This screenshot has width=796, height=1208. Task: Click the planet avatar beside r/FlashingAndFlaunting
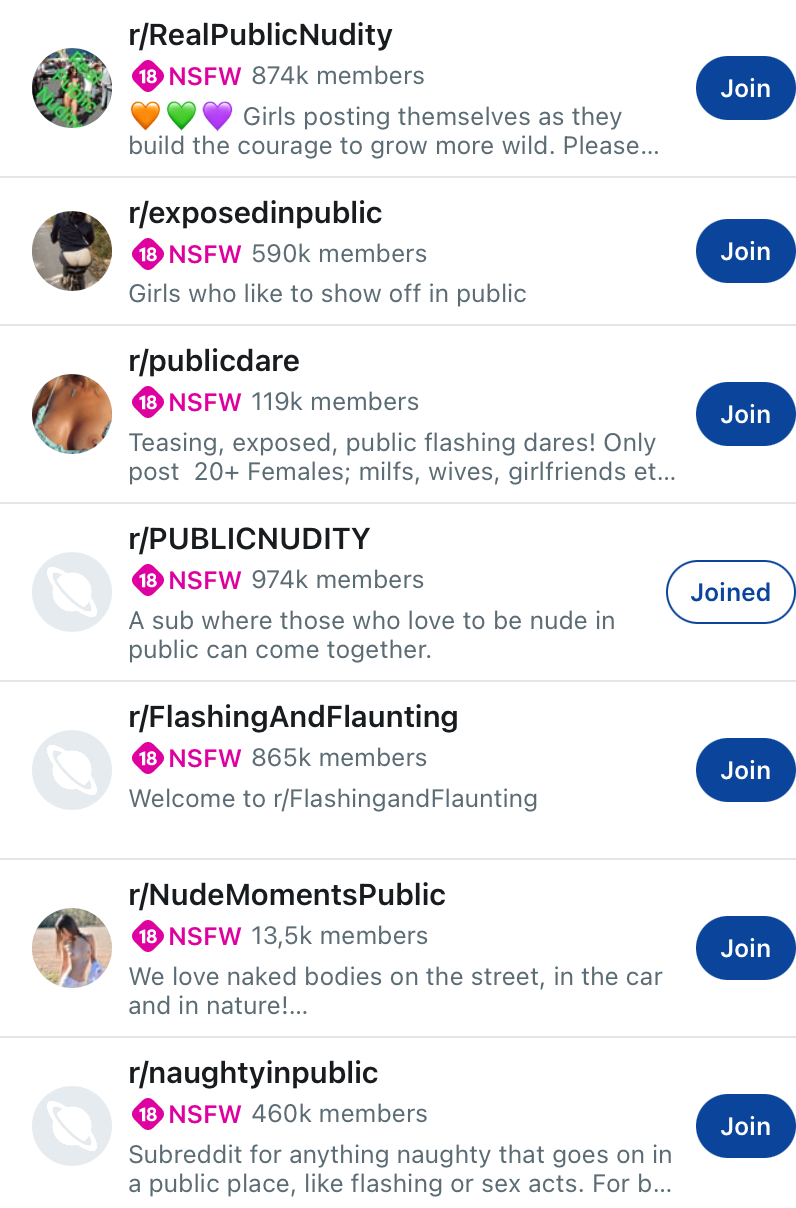click(72, 770)
